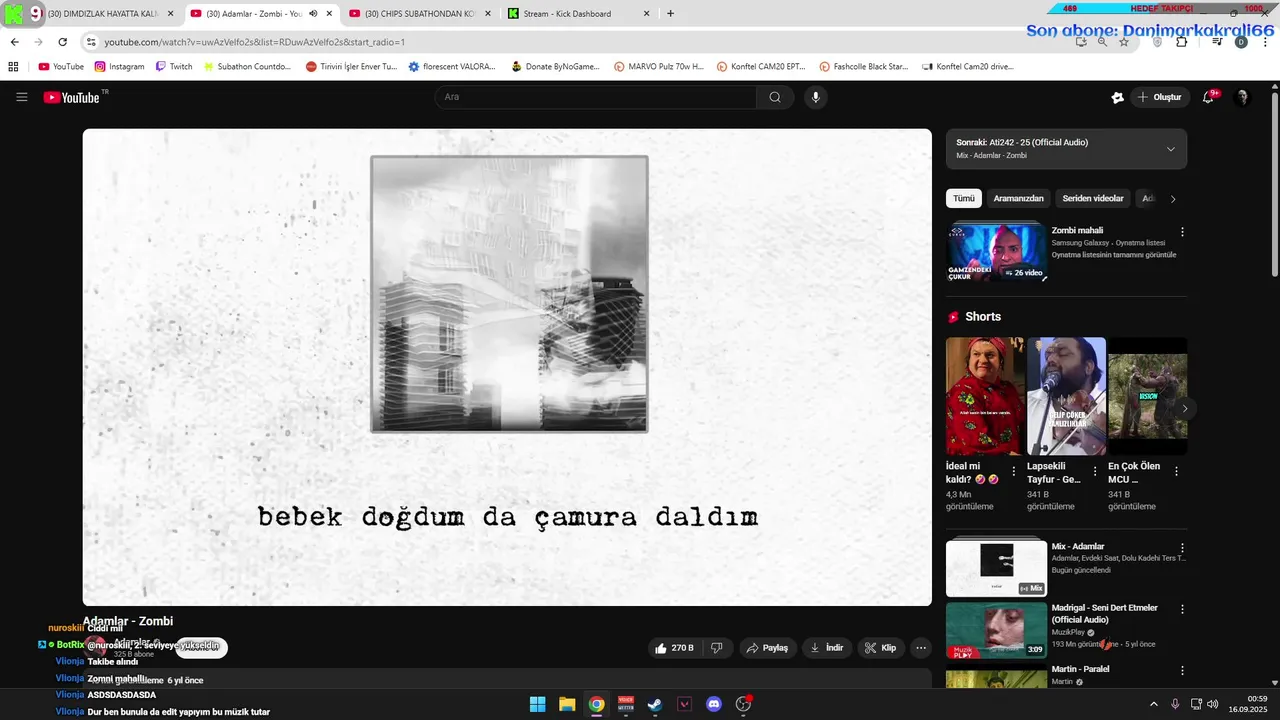Open Steam from taskbar
1280x720 pixels.
coord(654,704)
